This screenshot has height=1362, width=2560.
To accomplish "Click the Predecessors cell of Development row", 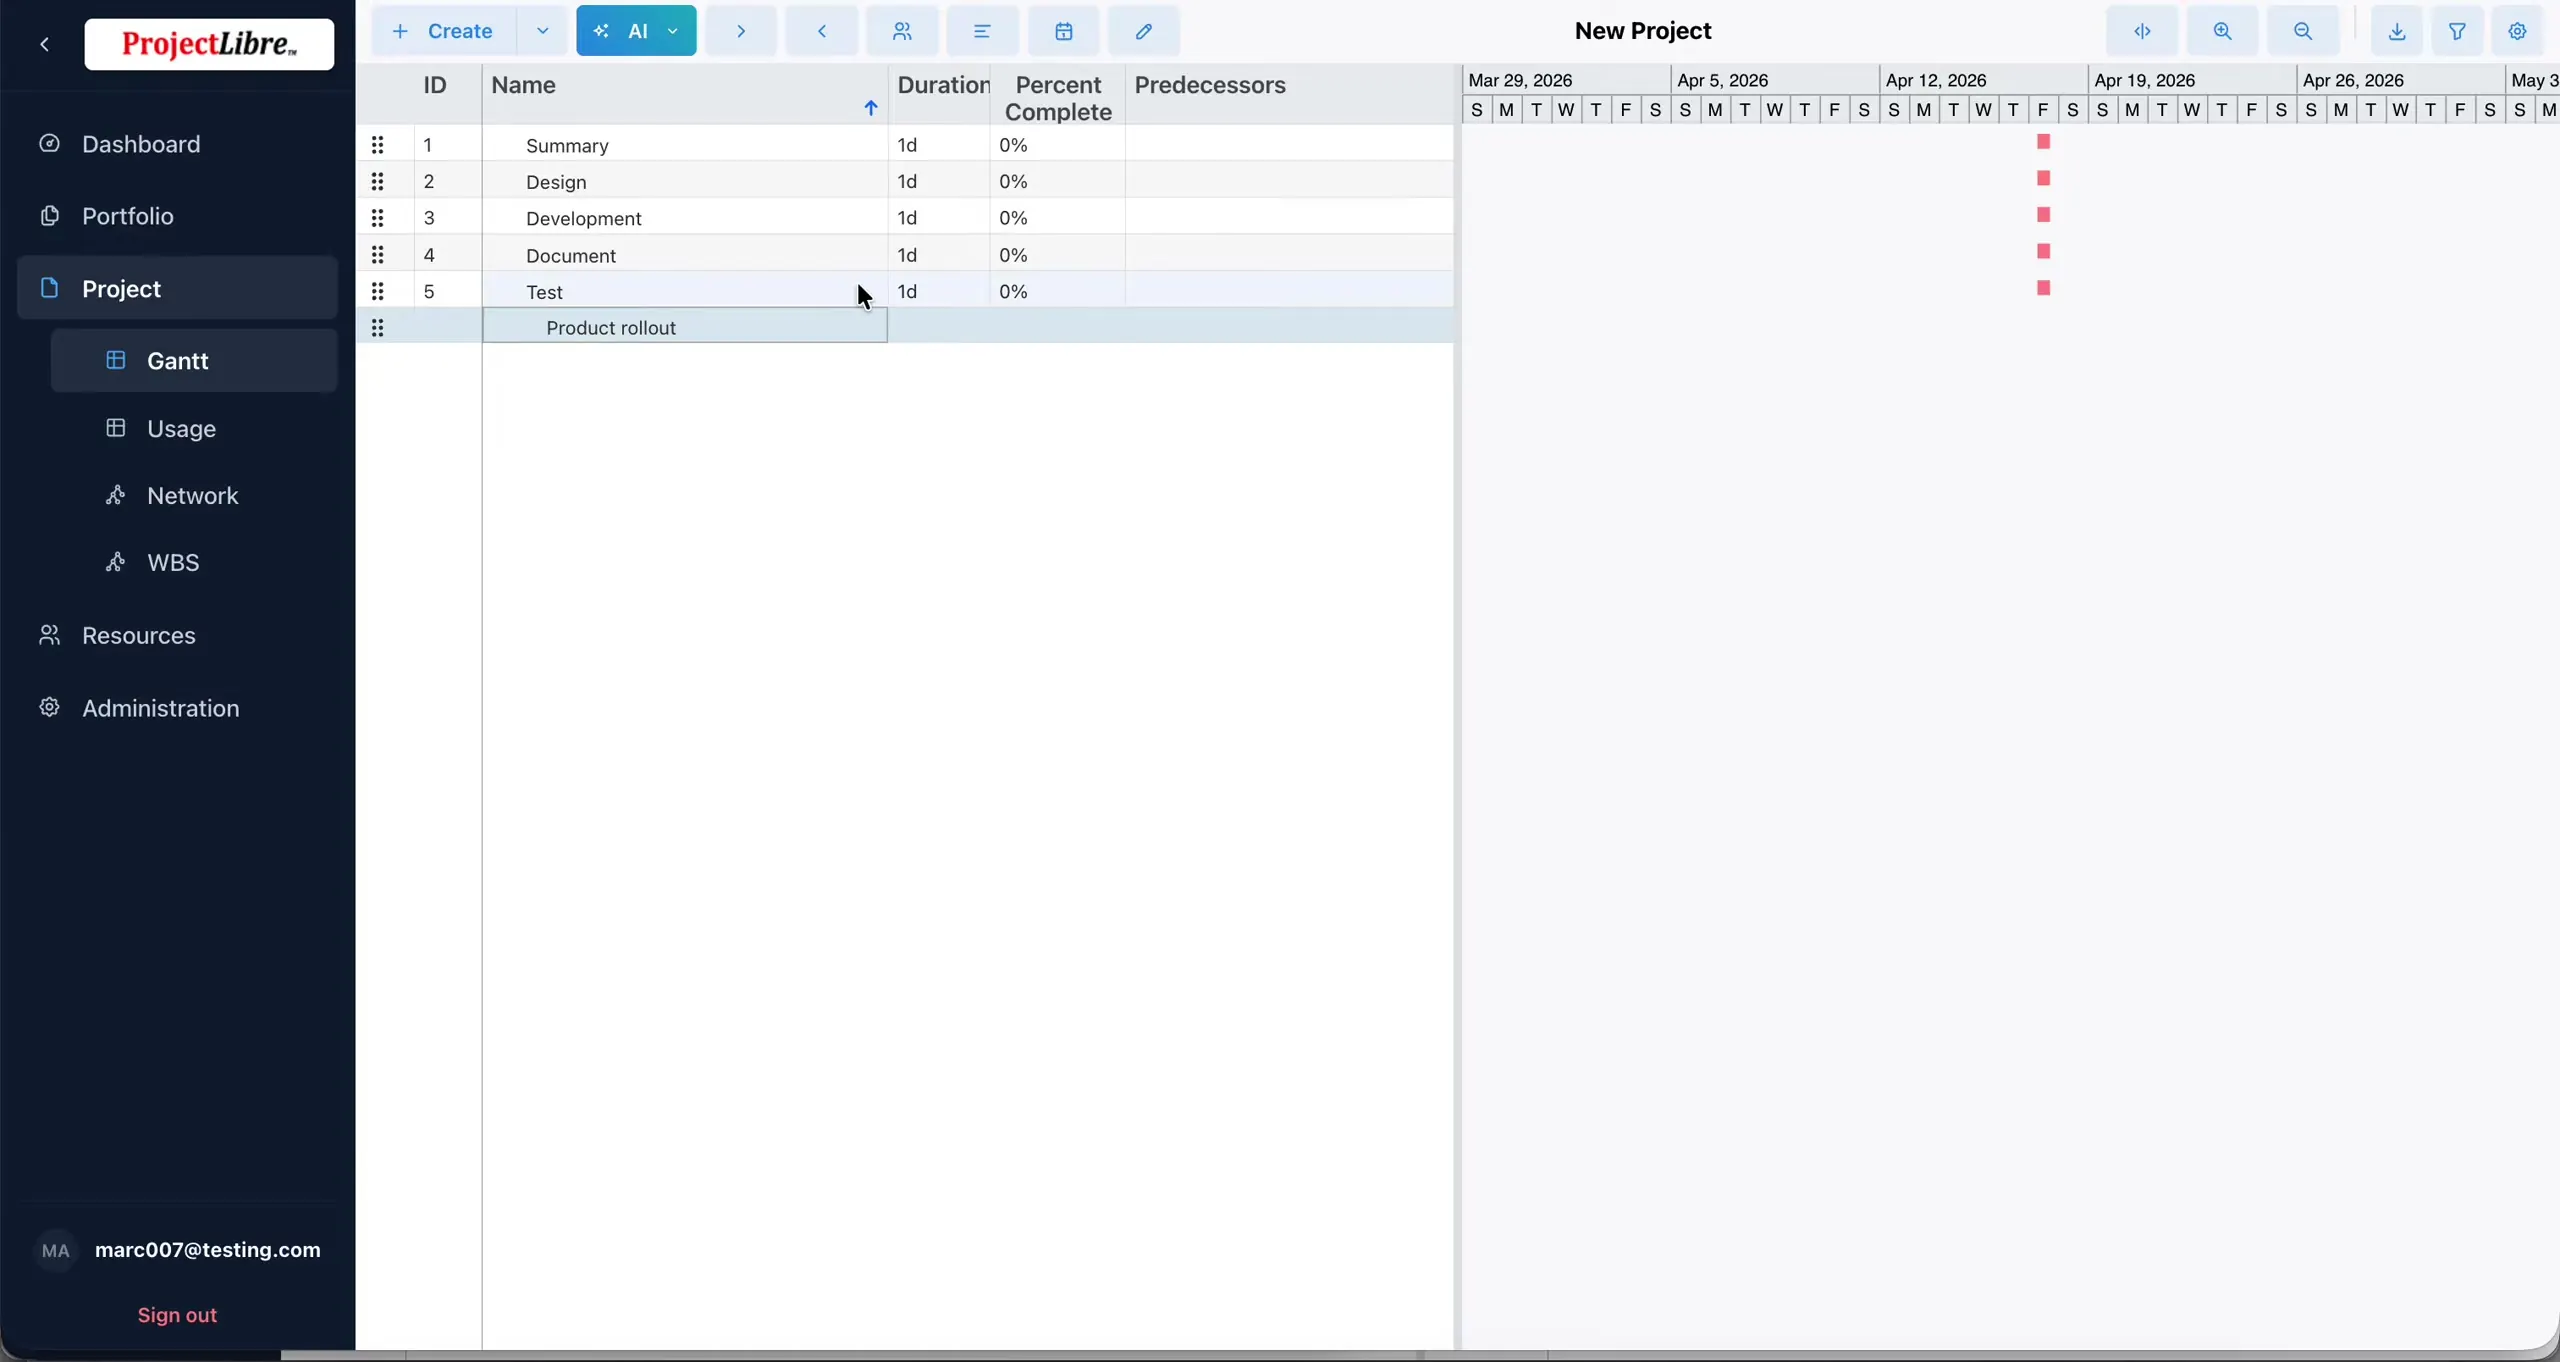I will [x=1290, y=217].
